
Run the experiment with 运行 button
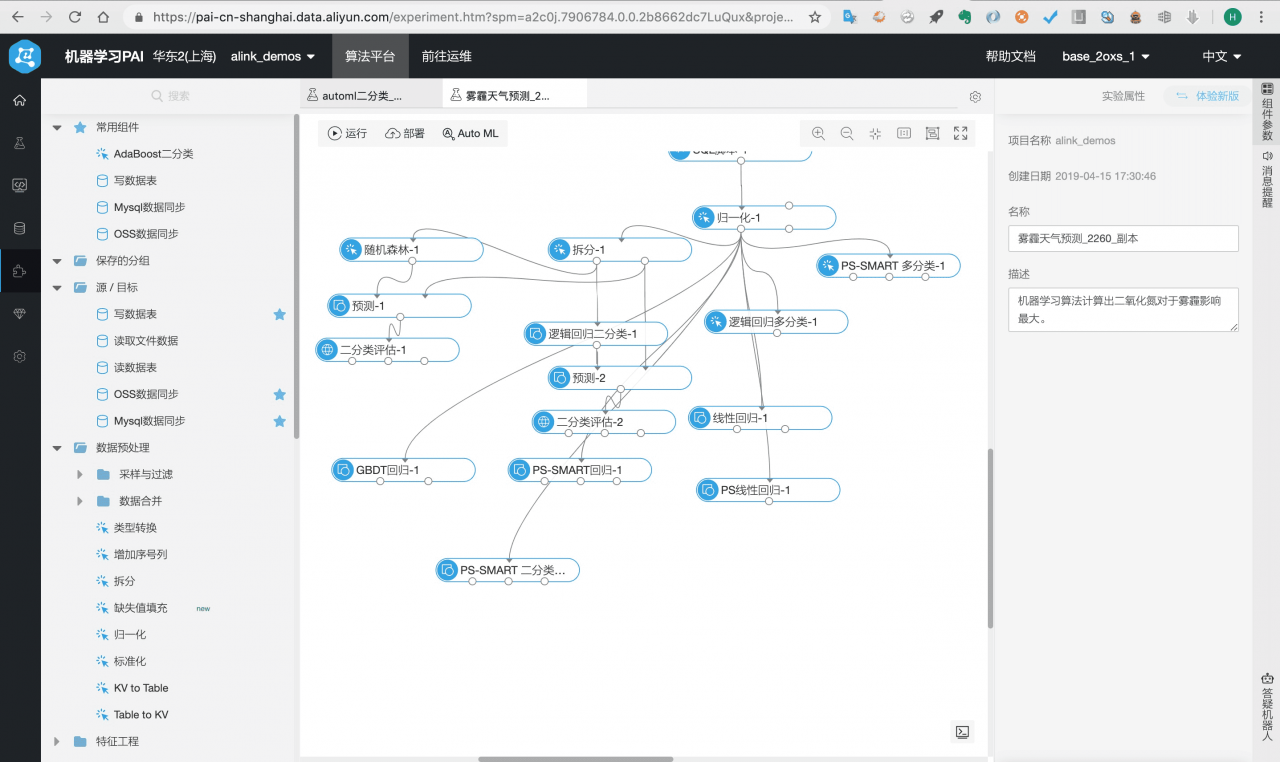pos(348,133)
